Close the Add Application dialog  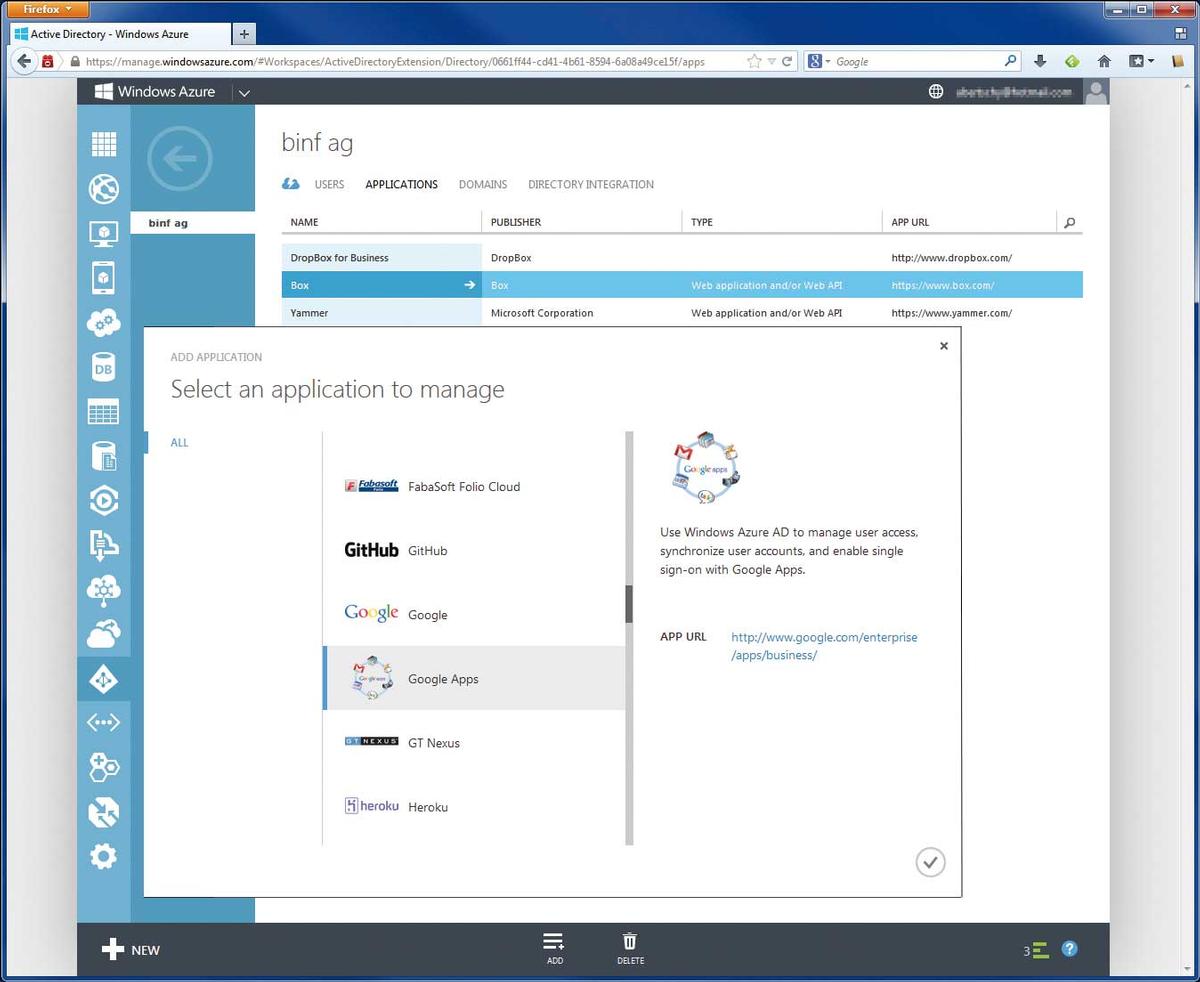click(944, 346)
